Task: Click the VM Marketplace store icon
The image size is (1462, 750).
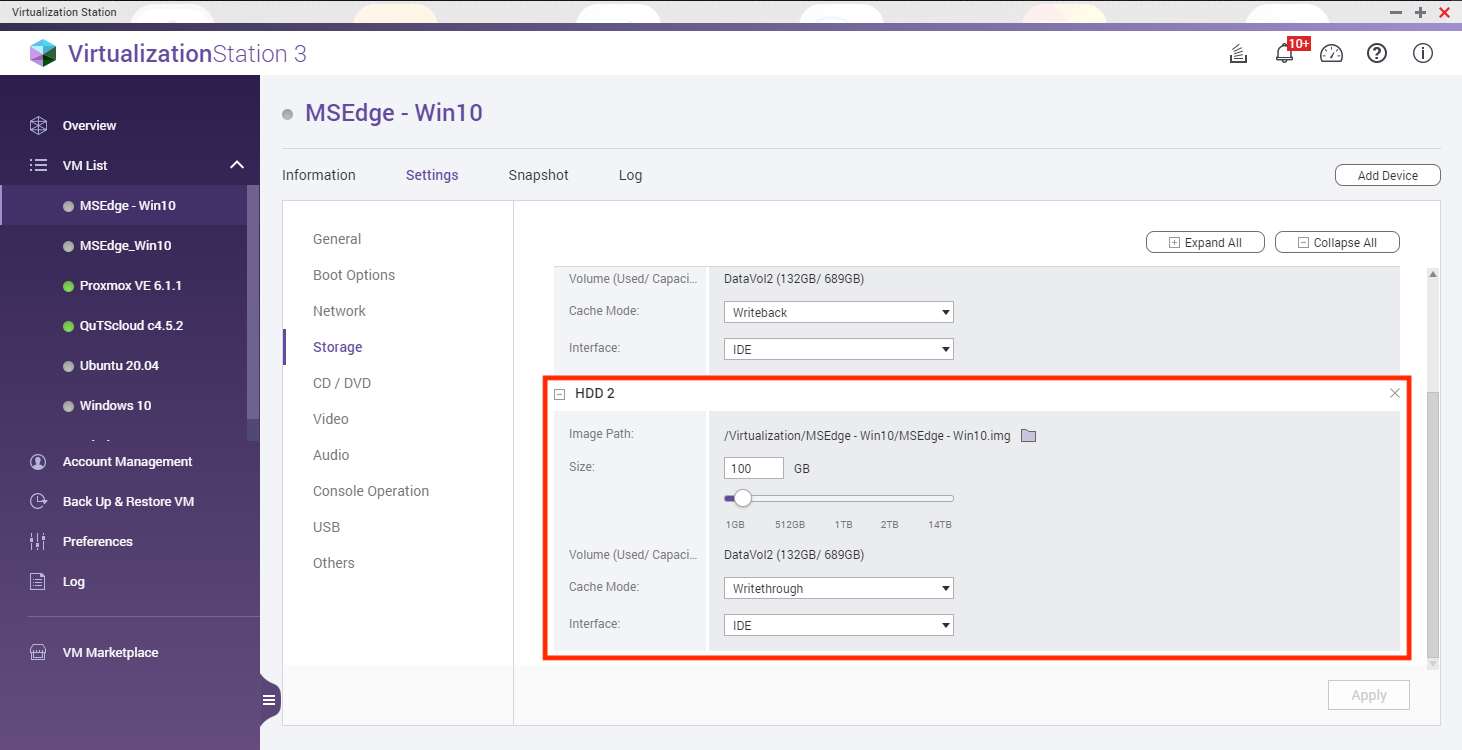Action: coord(38,652)
